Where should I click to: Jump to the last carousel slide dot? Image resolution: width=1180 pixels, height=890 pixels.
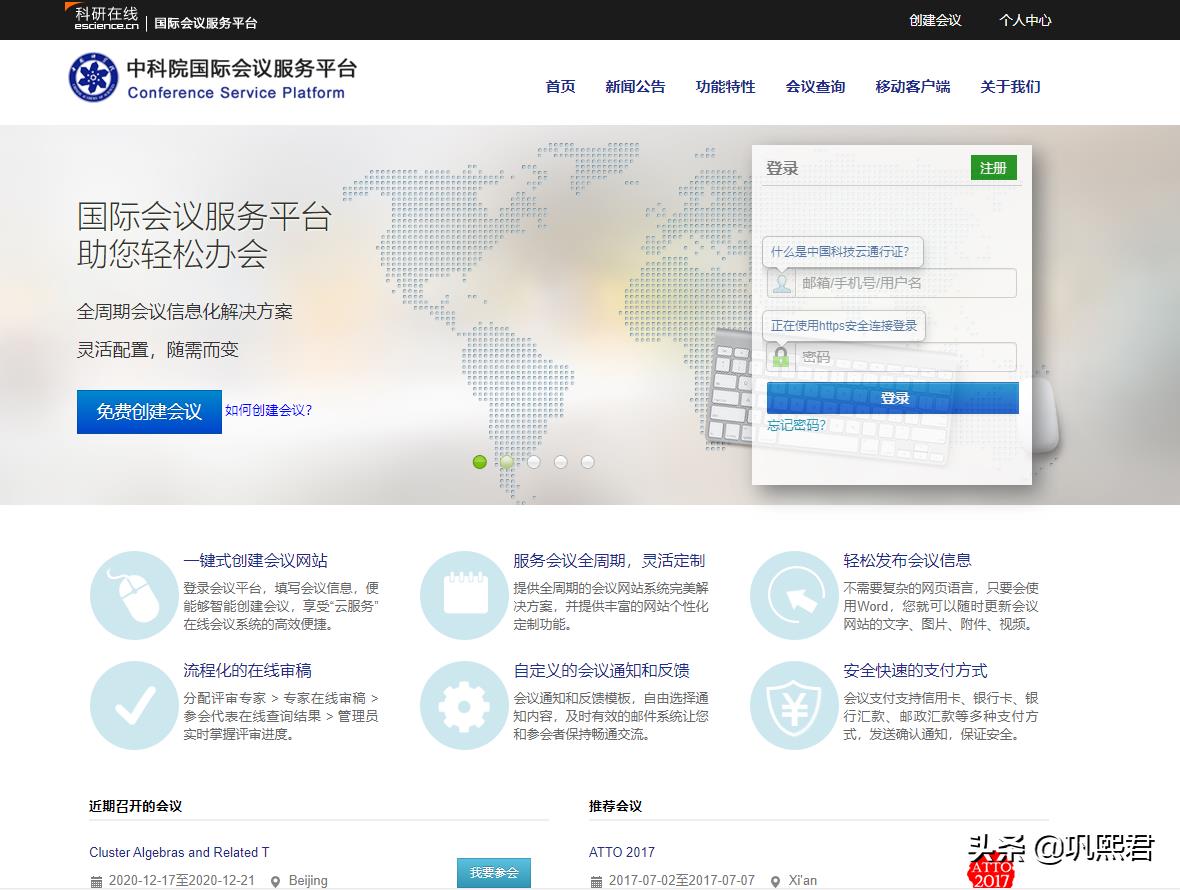588,462
